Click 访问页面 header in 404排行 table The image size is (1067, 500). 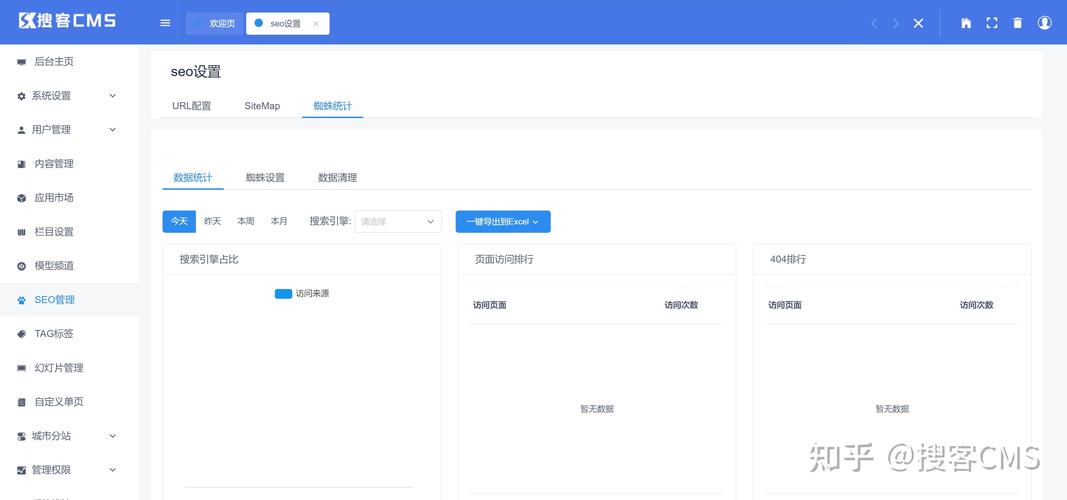pos(785,305)
